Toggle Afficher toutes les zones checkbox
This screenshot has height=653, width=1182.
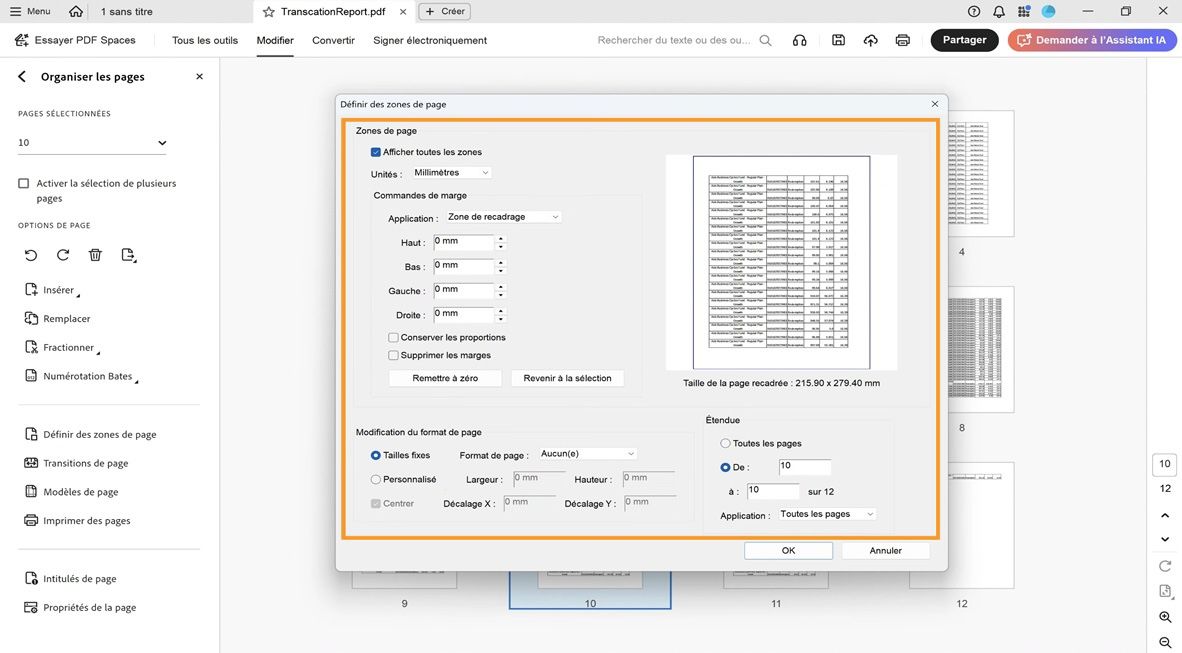[375, 152]
